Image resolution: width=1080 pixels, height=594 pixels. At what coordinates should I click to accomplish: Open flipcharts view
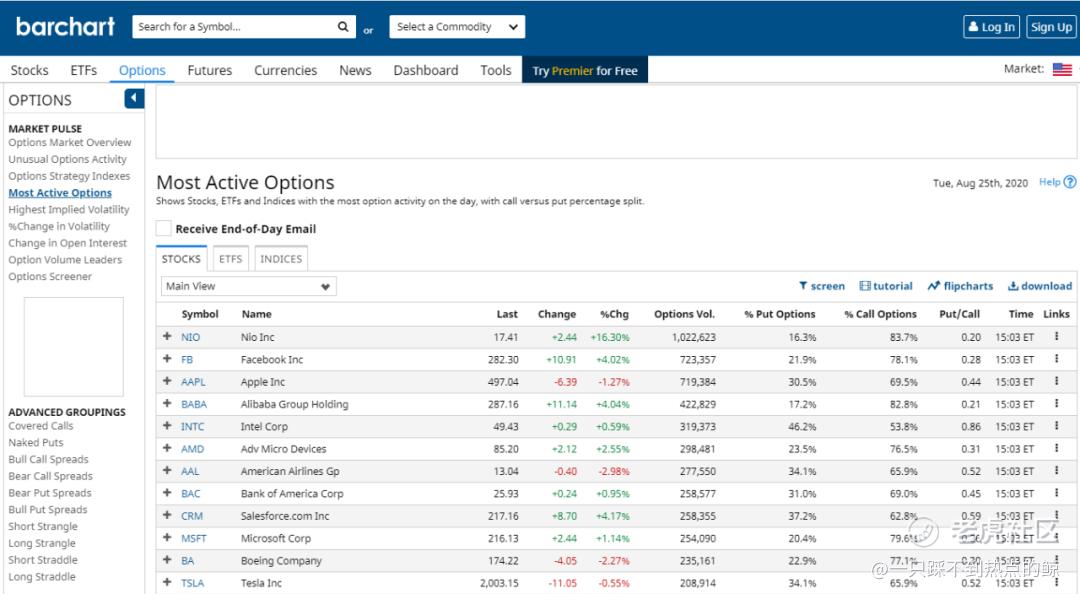(x=960, y=286)
